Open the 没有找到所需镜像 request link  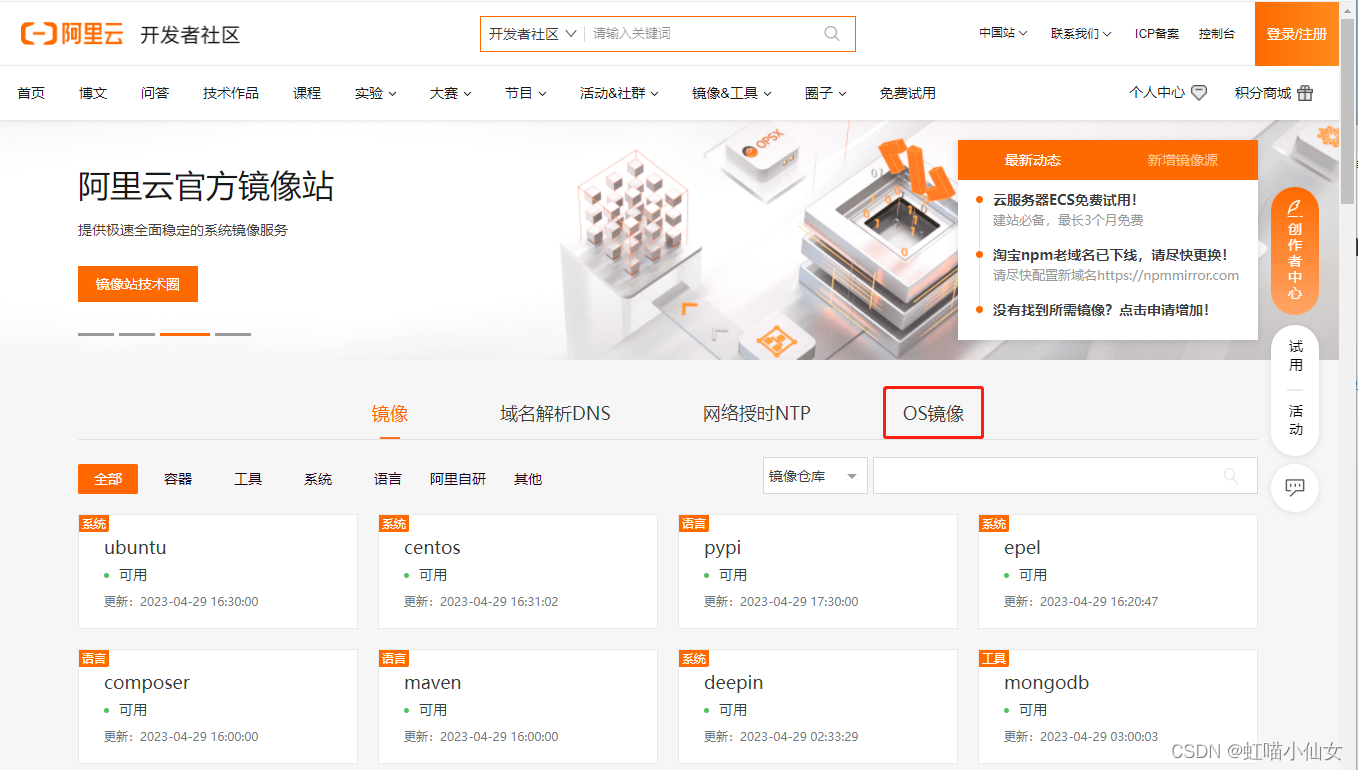pyautogui.click(x=1101, y=310)
